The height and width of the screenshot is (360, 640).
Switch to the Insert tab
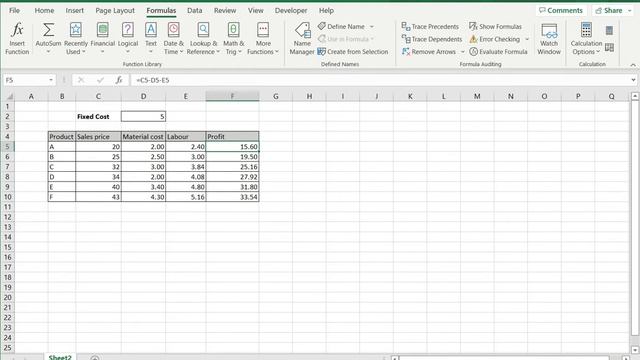coord(74,11)
